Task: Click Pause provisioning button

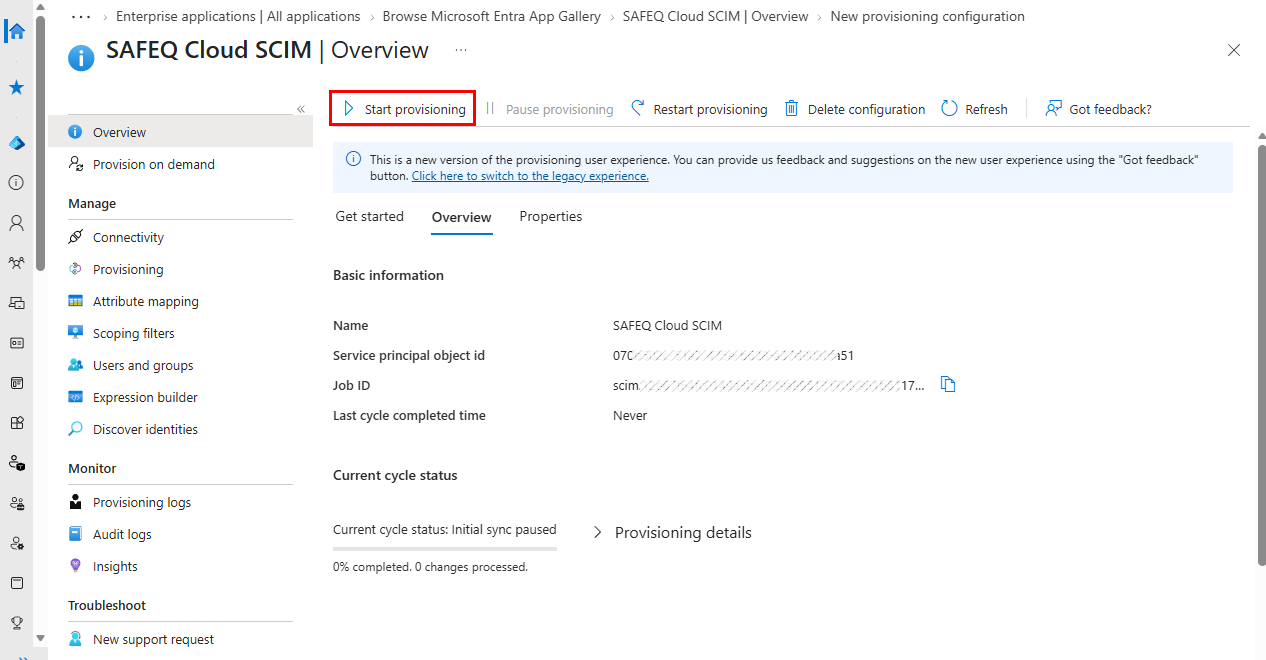Action: tap(549, 109)
